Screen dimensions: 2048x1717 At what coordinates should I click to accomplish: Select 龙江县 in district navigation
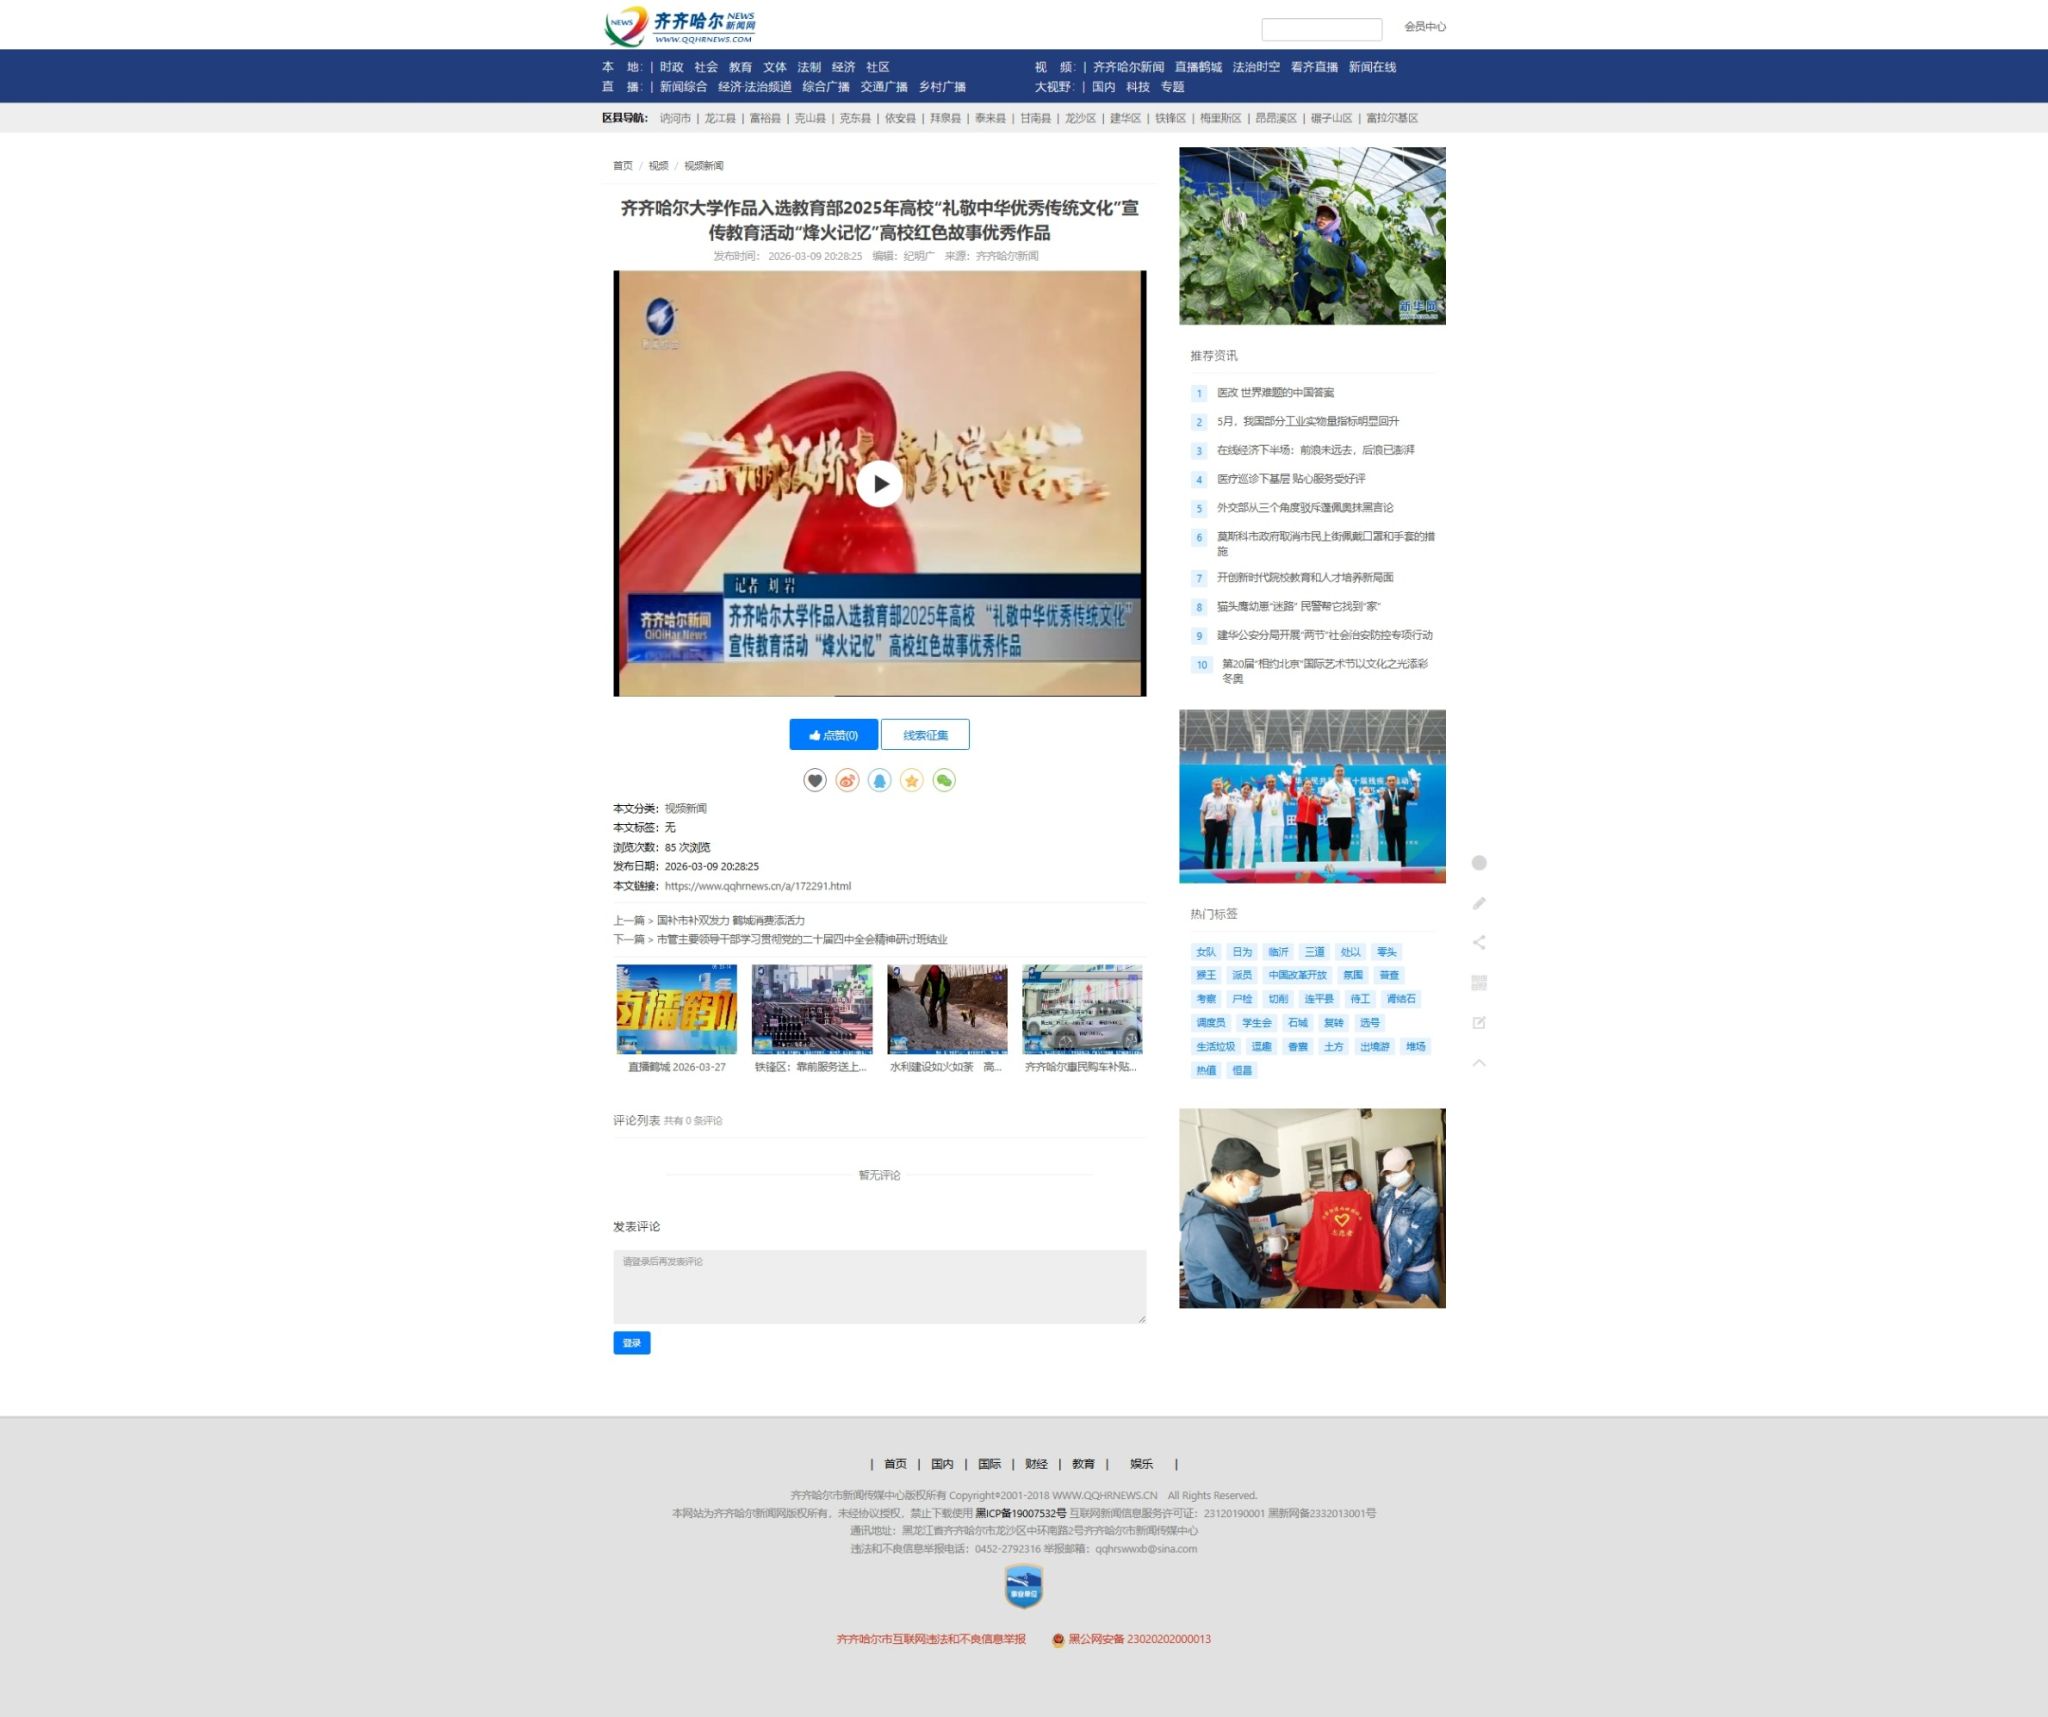[719, 118]
